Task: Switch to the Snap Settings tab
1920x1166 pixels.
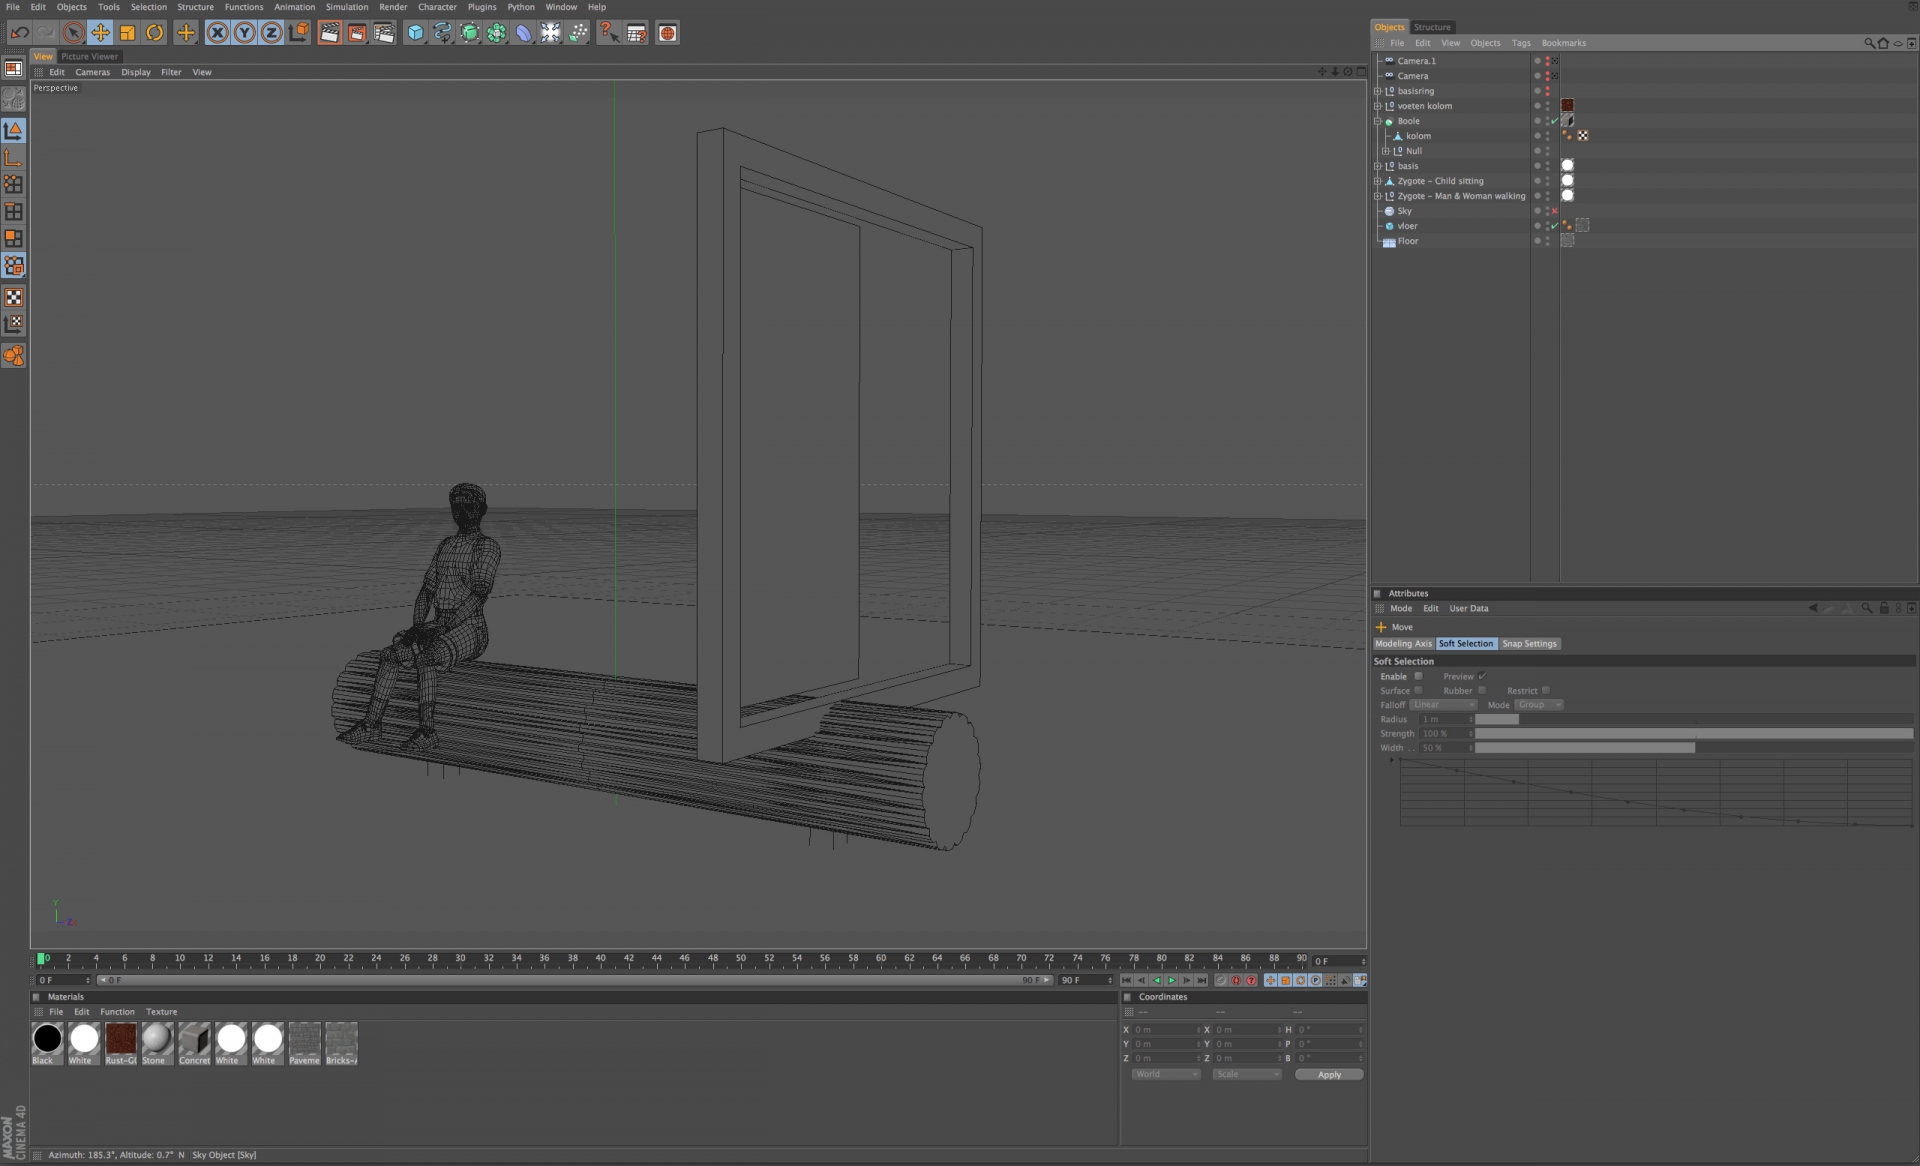Action: [x=1529, y=644]
